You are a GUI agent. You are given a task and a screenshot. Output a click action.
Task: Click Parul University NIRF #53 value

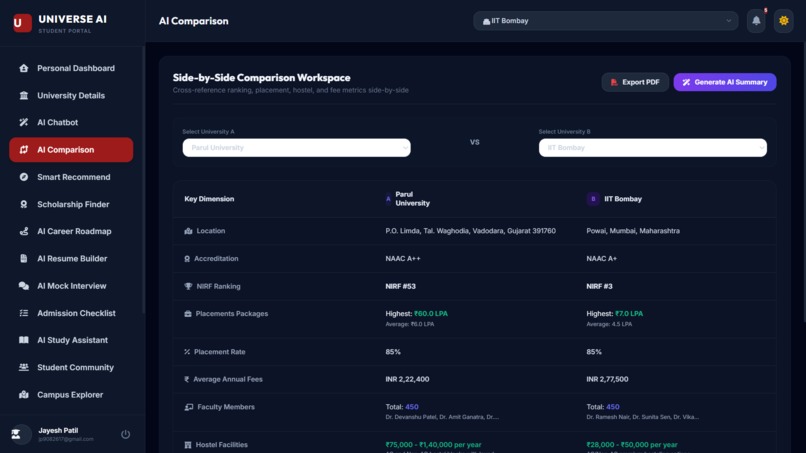click(400, 286)
